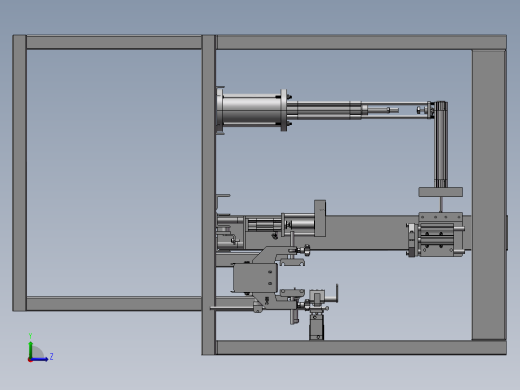Select the small plate below the extrusion column
The image size is (520, 390).
click(x=440, y=192)
